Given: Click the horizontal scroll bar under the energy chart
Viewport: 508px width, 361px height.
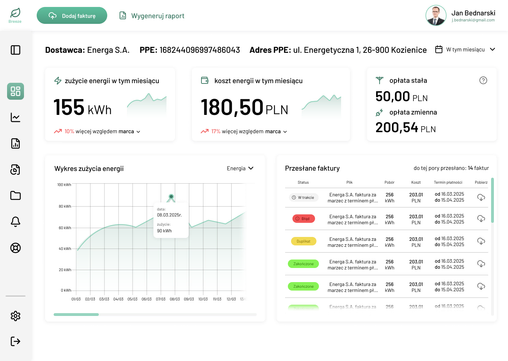Looking at the screenshot, I should click(x=155, y=314).
